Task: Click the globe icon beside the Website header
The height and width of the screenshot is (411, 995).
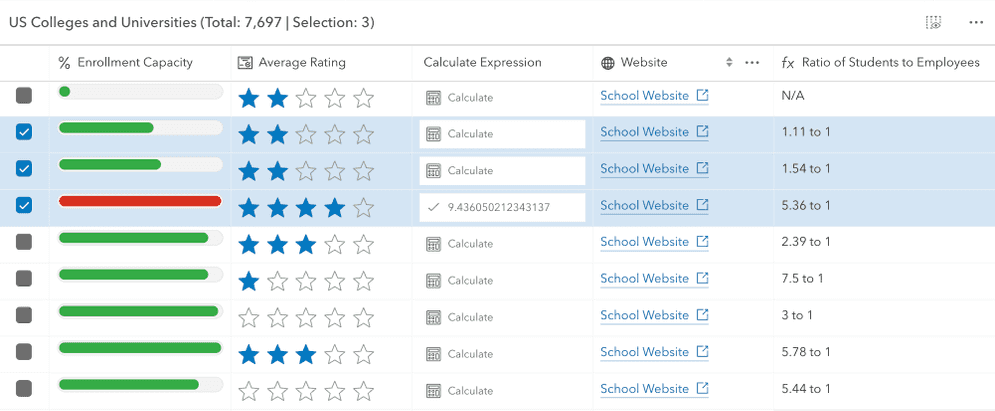Action: [x=608, y=63]
